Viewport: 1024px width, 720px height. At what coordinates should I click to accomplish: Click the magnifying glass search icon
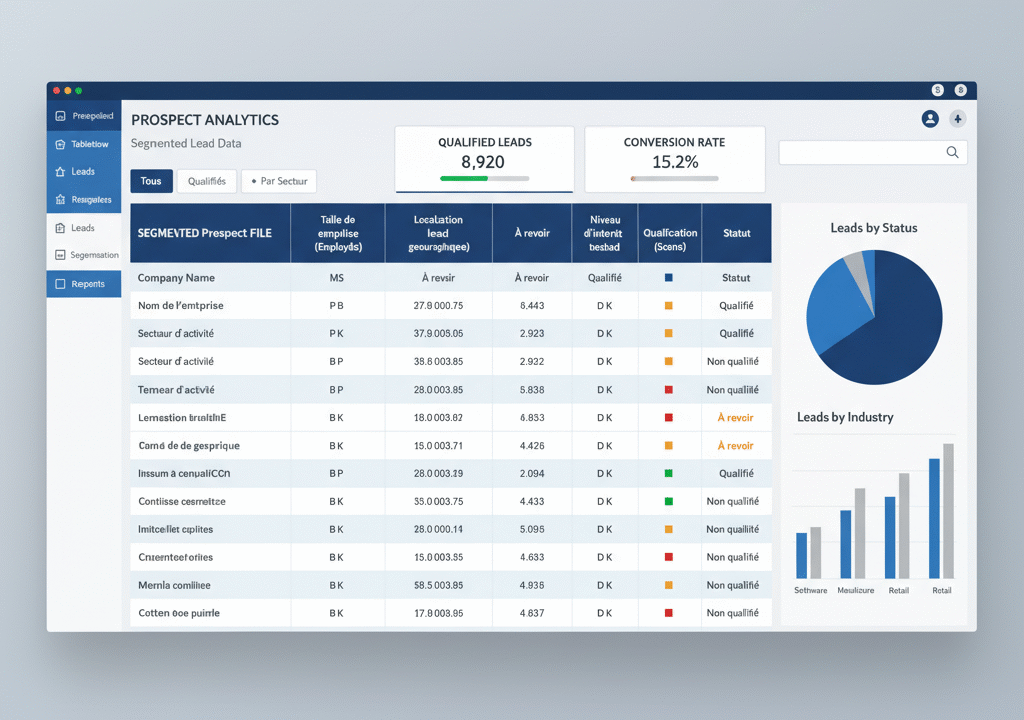click(x=952, y=152)
